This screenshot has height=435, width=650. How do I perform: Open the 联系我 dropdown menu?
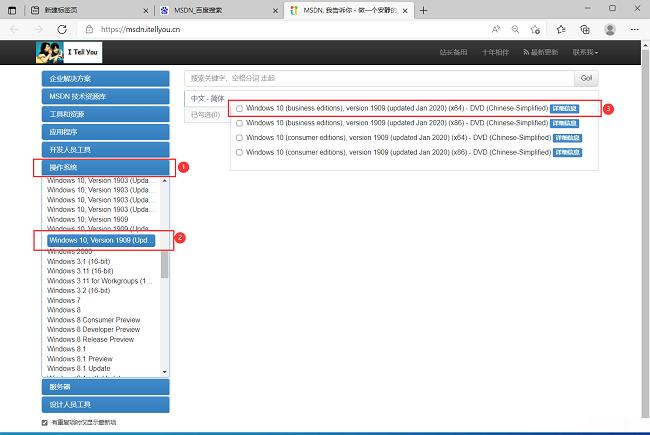(585, 52)
